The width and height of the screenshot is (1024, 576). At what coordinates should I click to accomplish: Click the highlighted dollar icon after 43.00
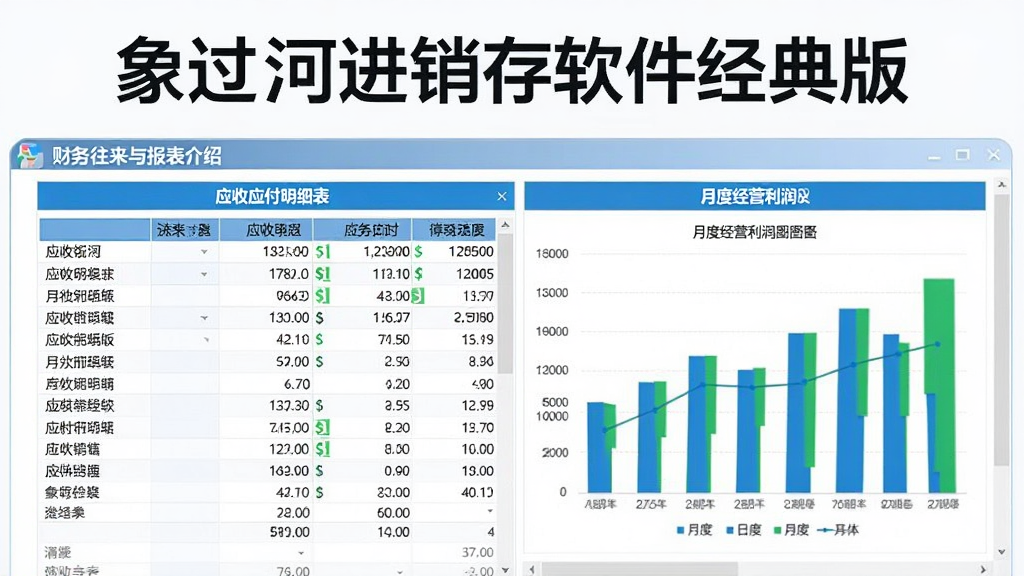(x=417, y=296)
